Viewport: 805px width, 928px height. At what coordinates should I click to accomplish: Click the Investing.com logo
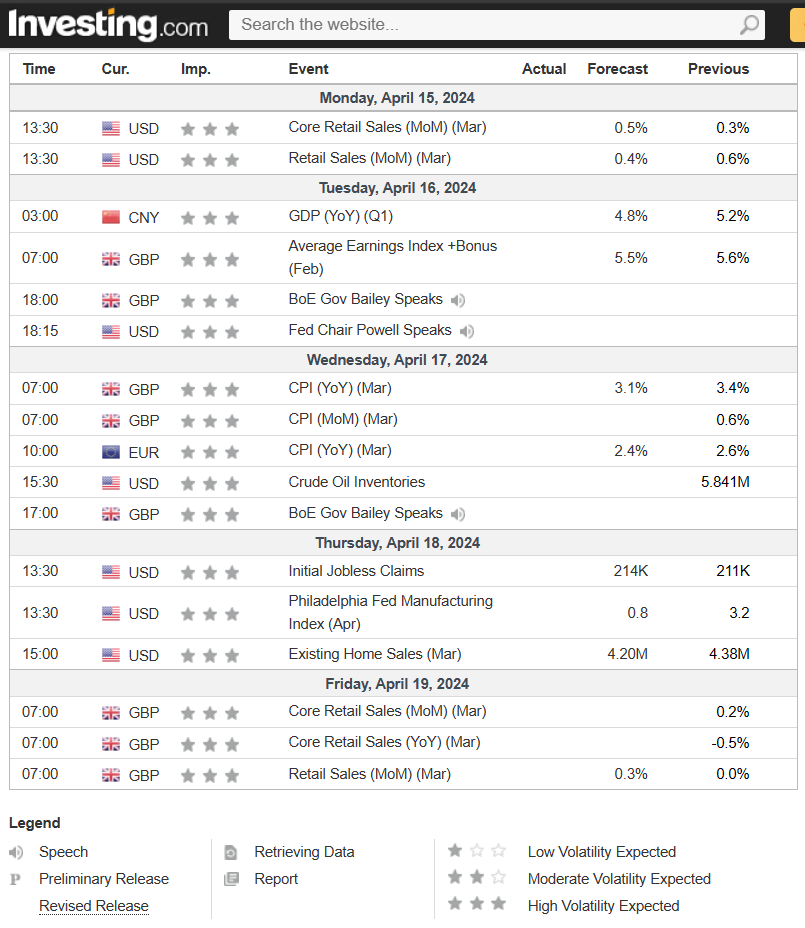(108, 24)
